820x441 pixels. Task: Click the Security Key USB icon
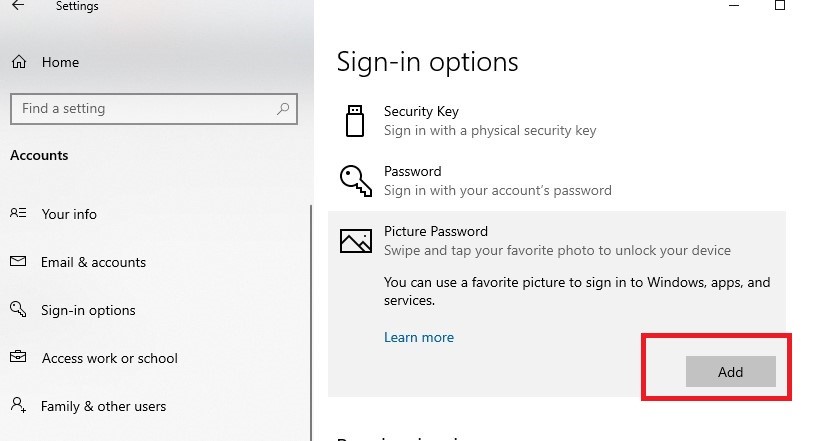coord(354,121)
